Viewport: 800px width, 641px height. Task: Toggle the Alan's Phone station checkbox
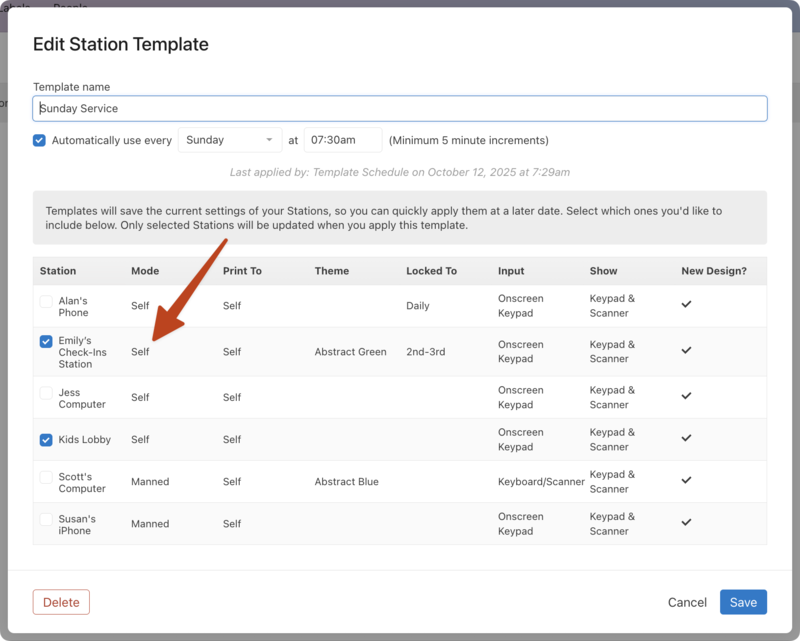point(46,301)
